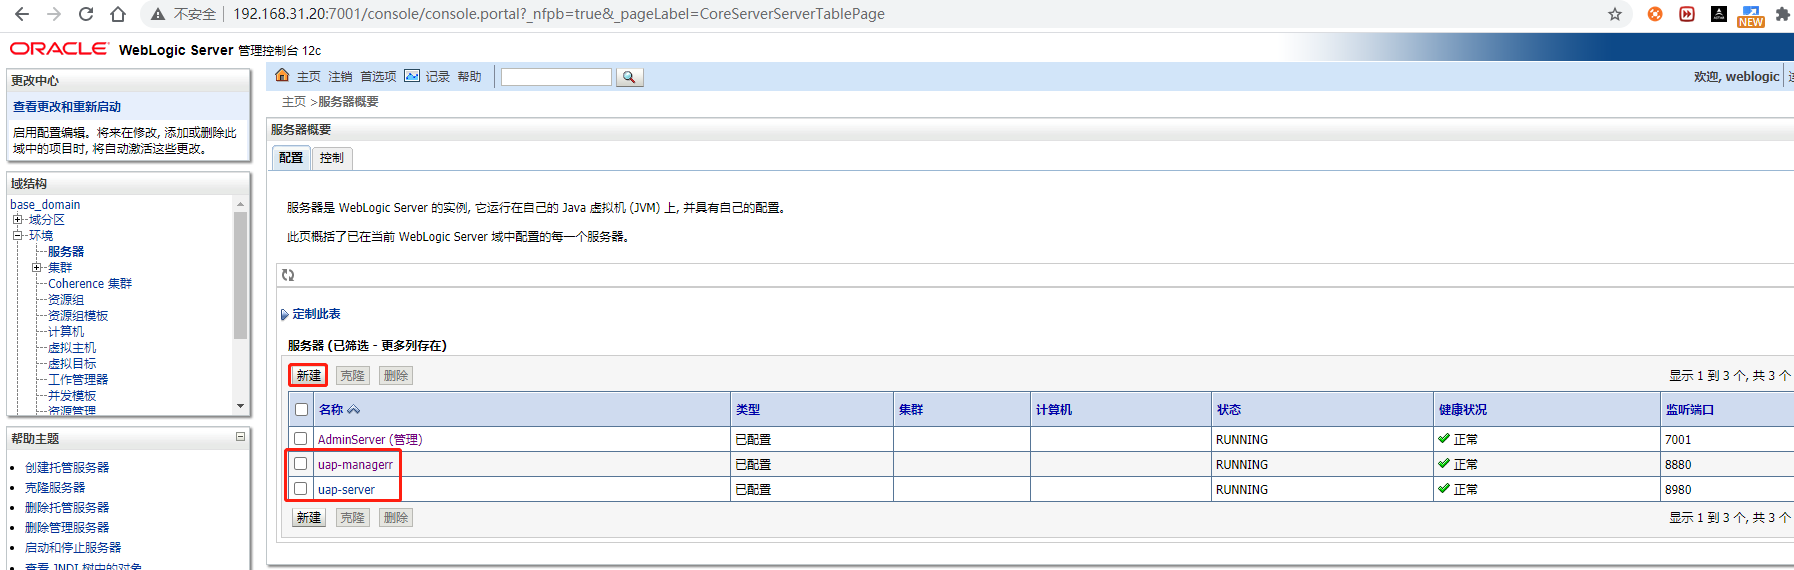Click lower 新建 button below table
1794x570 pixels.
[309, 518]
